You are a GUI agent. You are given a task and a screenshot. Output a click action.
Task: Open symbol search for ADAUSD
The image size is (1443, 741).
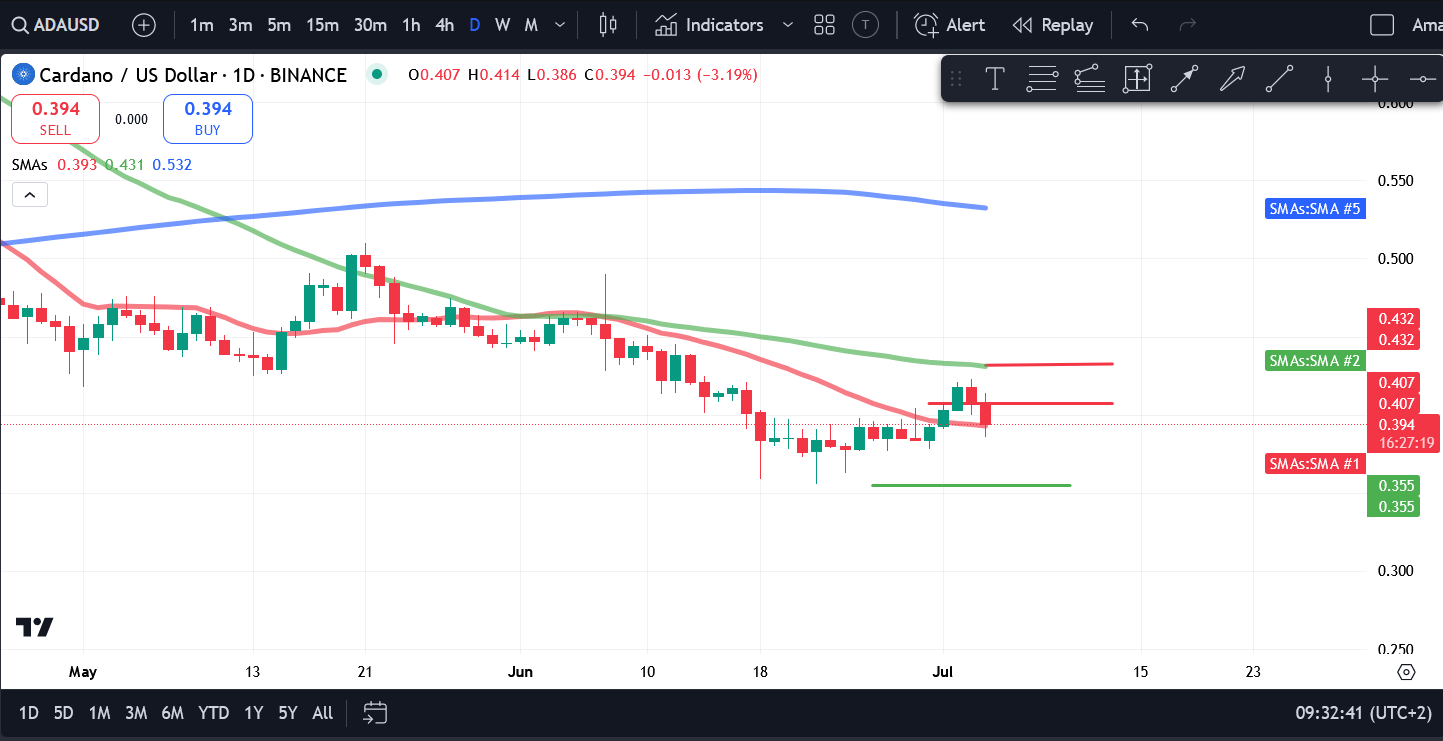[58, 25]
